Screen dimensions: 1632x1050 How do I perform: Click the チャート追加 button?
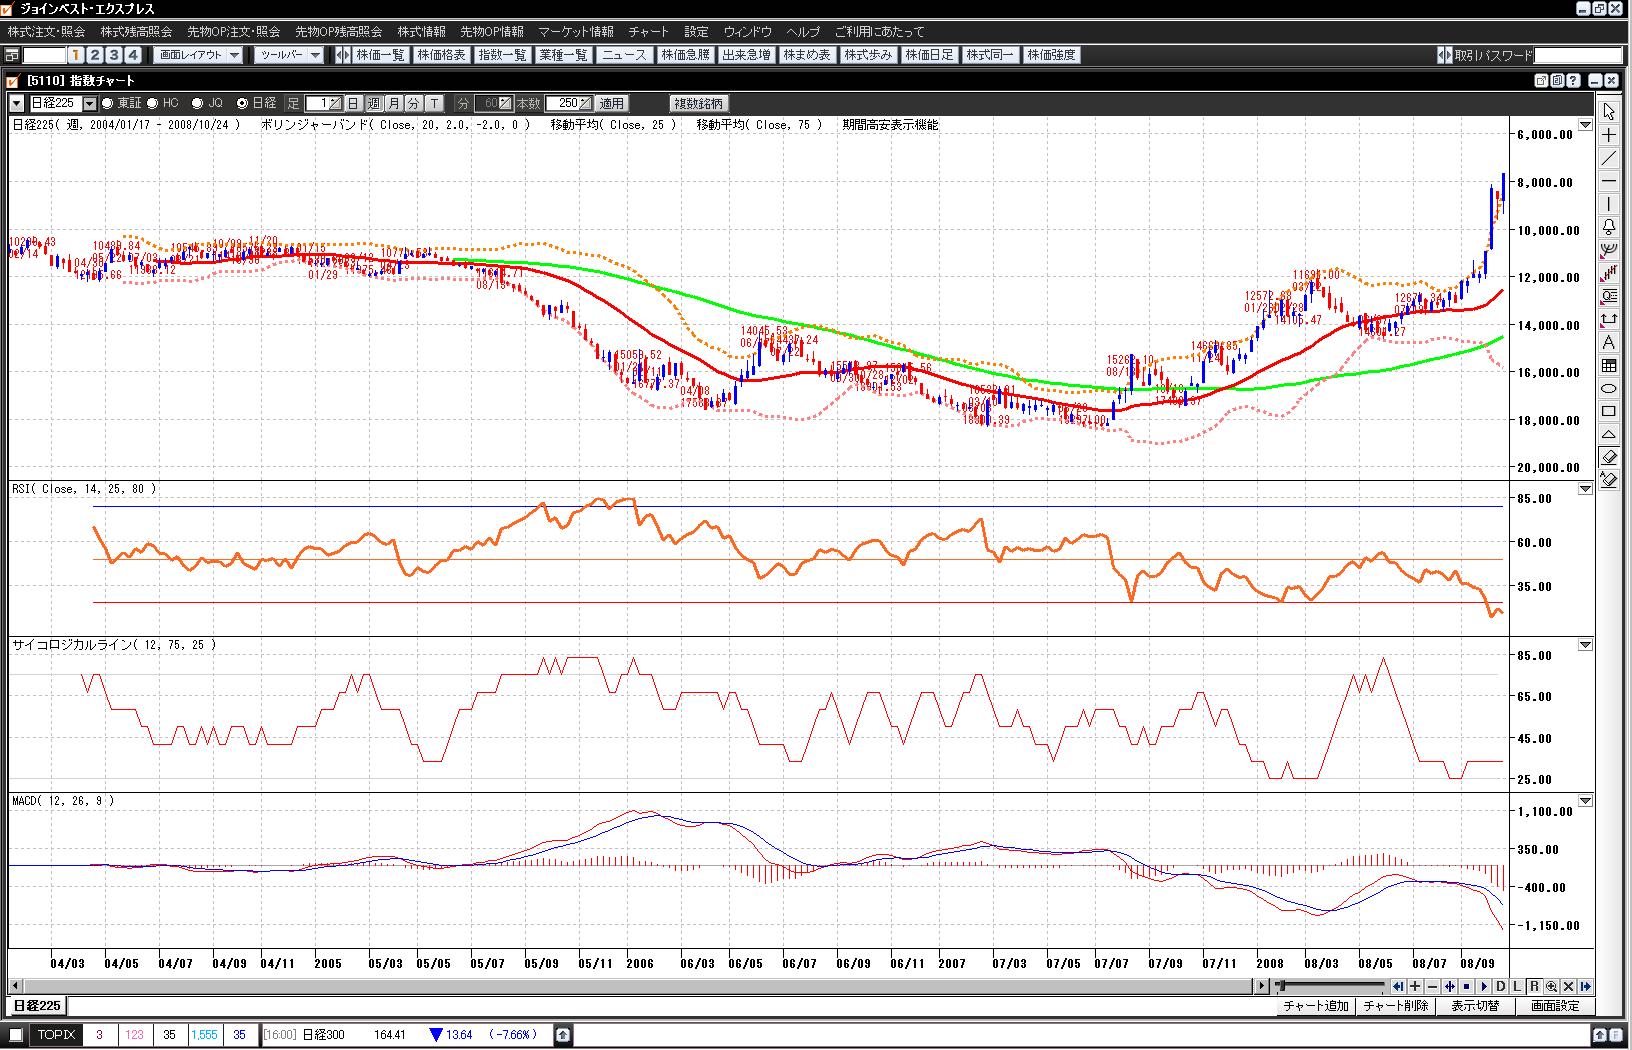(x=1315, y=1006)
